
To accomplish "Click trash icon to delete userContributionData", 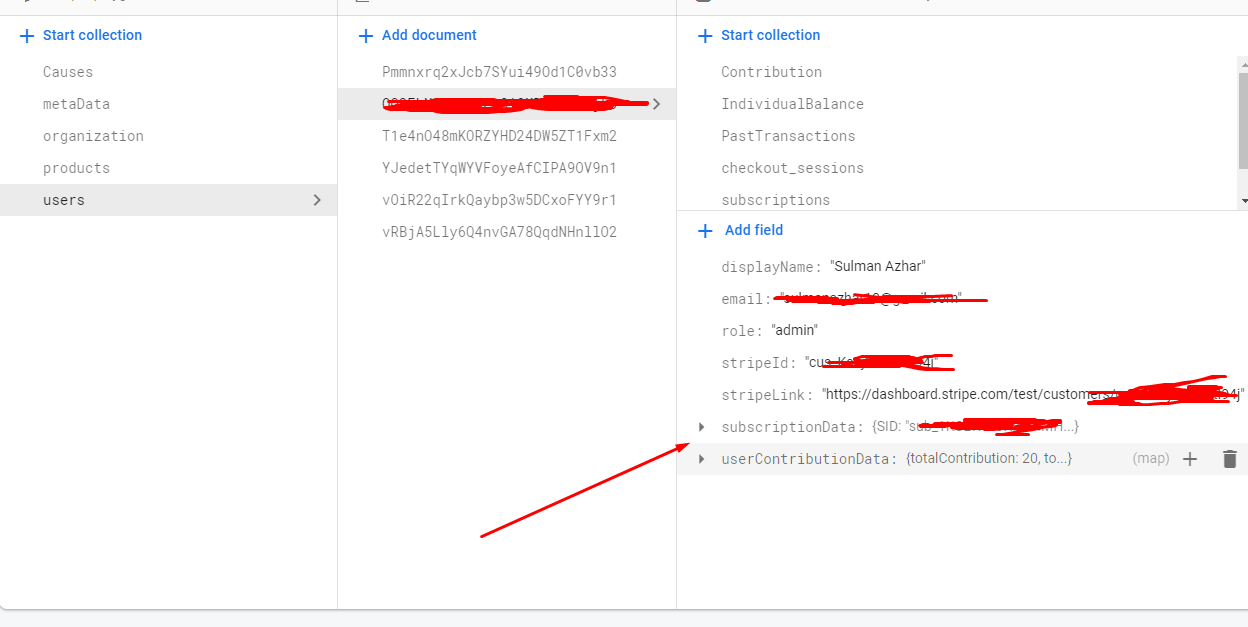I will 1229,458.
